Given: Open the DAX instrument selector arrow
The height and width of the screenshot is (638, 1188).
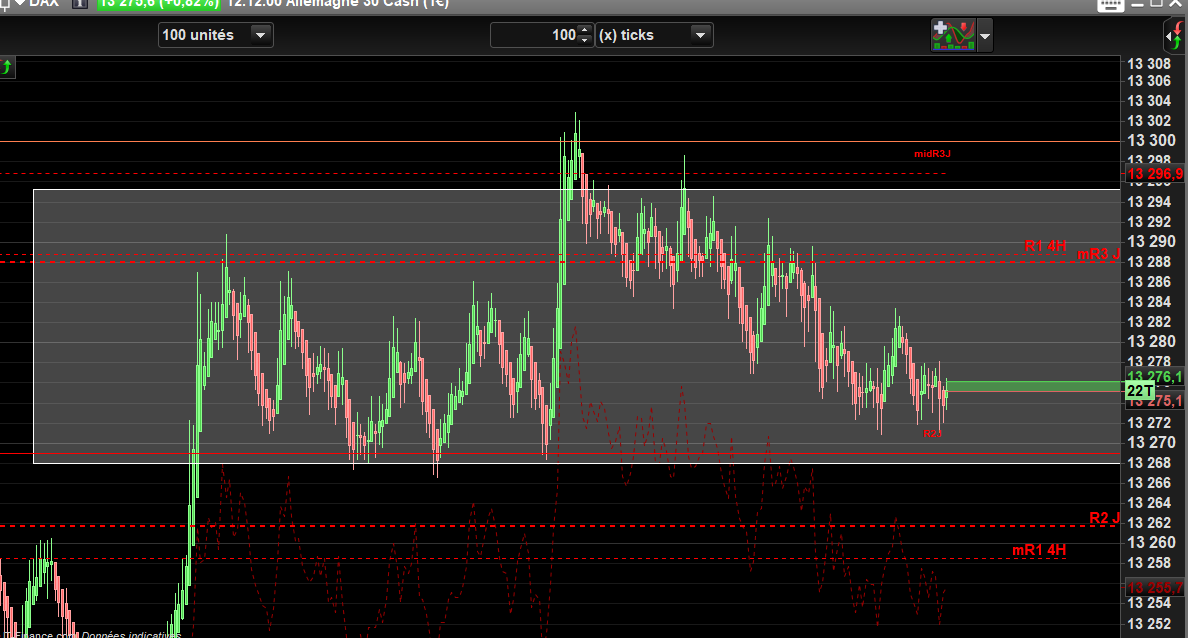Looking at the screenshot, I should (20, 3).
